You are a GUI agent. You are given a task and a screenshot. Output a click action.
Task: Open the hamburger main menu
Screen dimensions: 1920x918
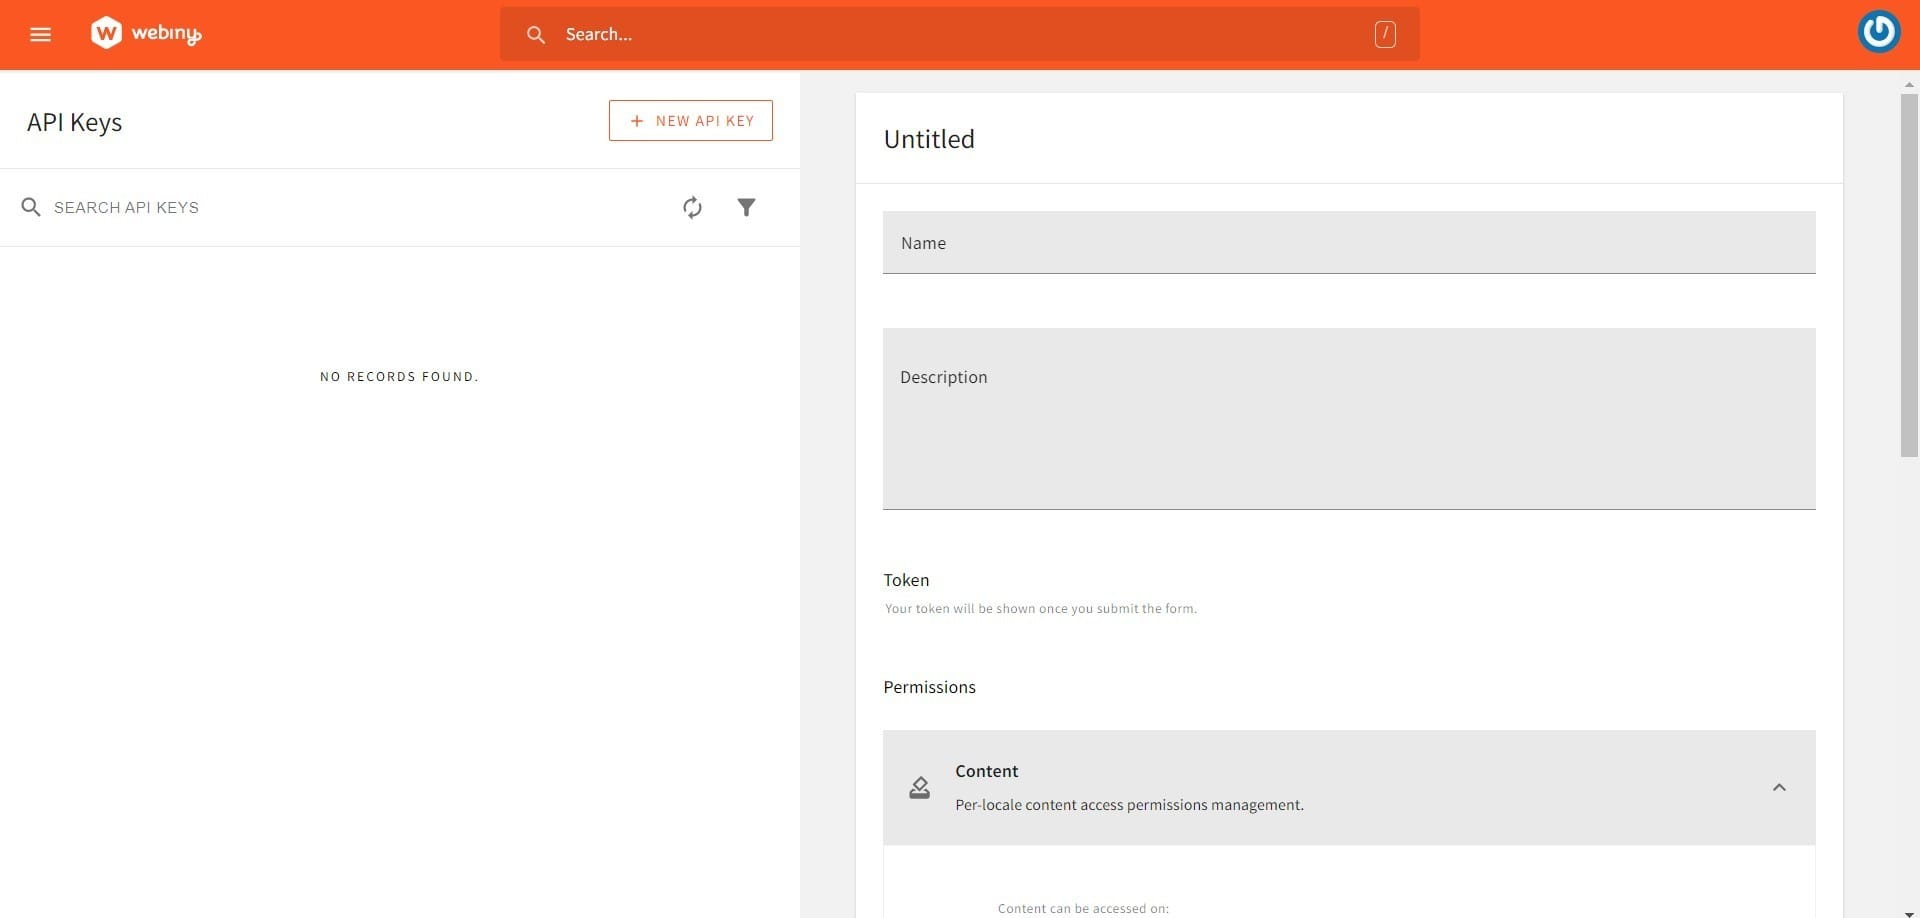(x=40, y=34)
